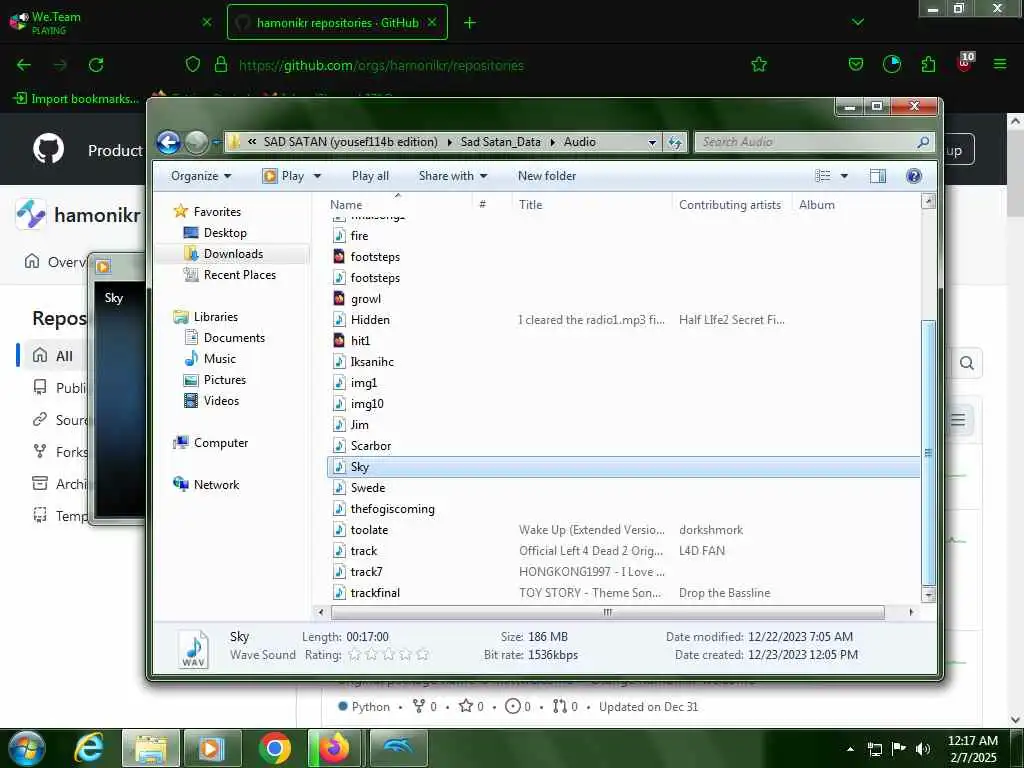Open the view options dropdown arrow

(844, 176)
